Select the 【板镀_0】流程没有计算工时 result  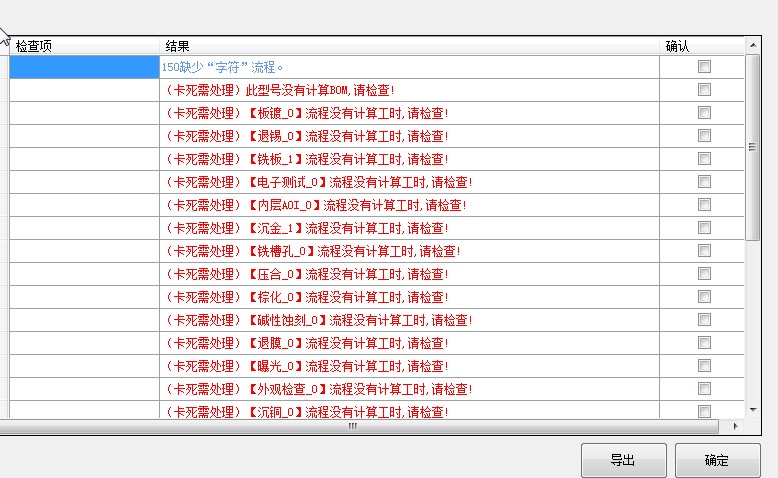347,113
